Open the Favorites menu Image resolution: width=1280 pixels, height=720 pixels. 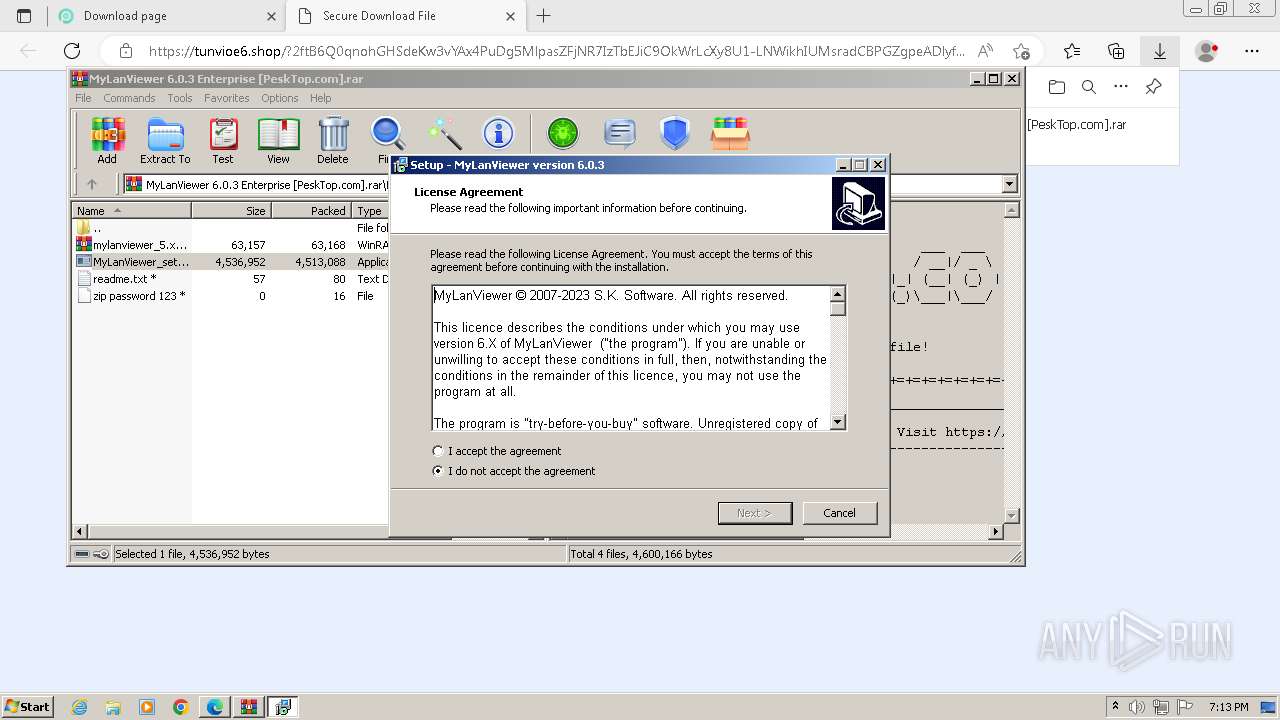point(227,98)
